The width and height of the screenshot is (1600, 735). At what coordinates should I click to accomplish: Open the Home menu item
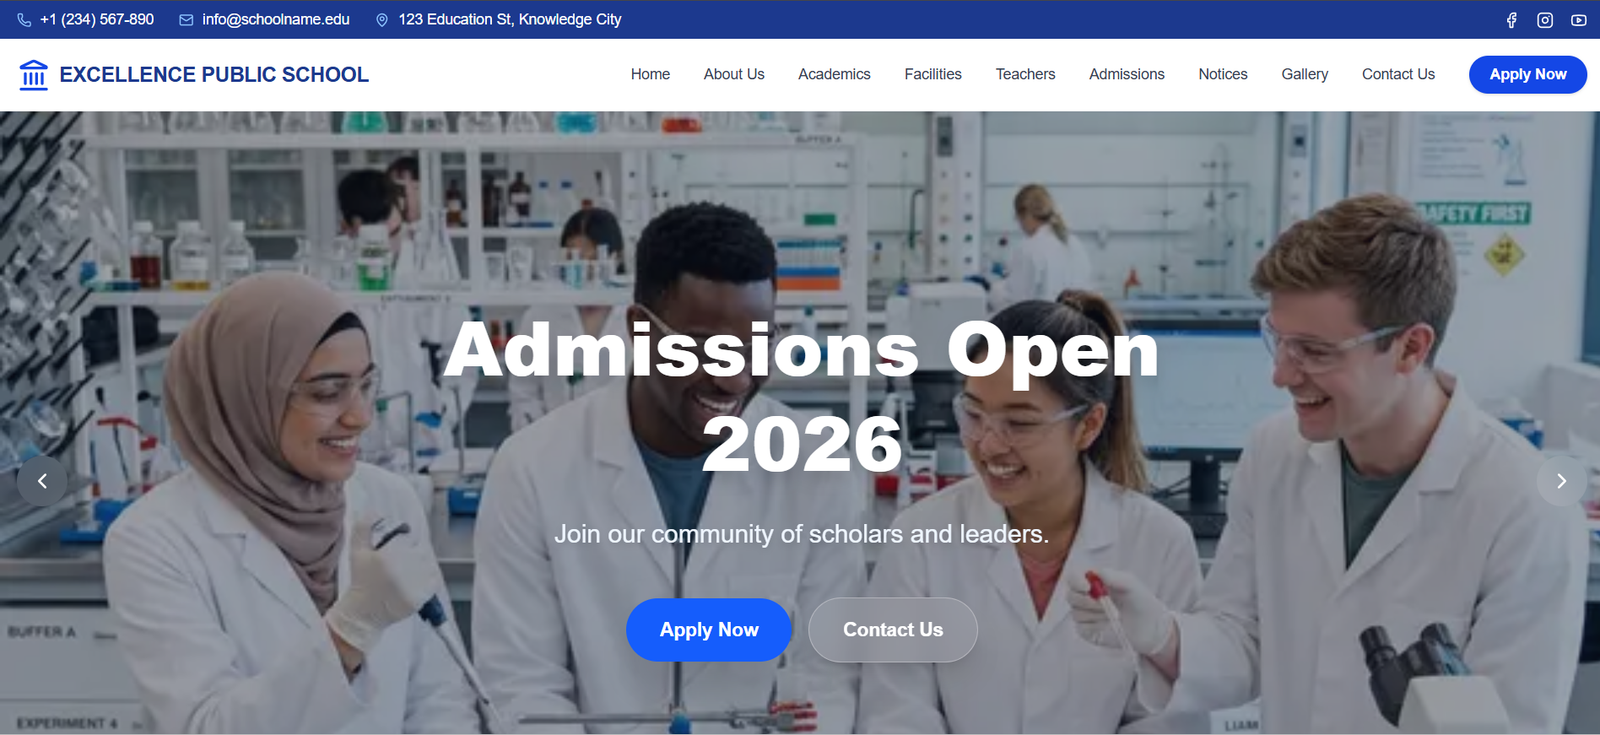(650, 74)
